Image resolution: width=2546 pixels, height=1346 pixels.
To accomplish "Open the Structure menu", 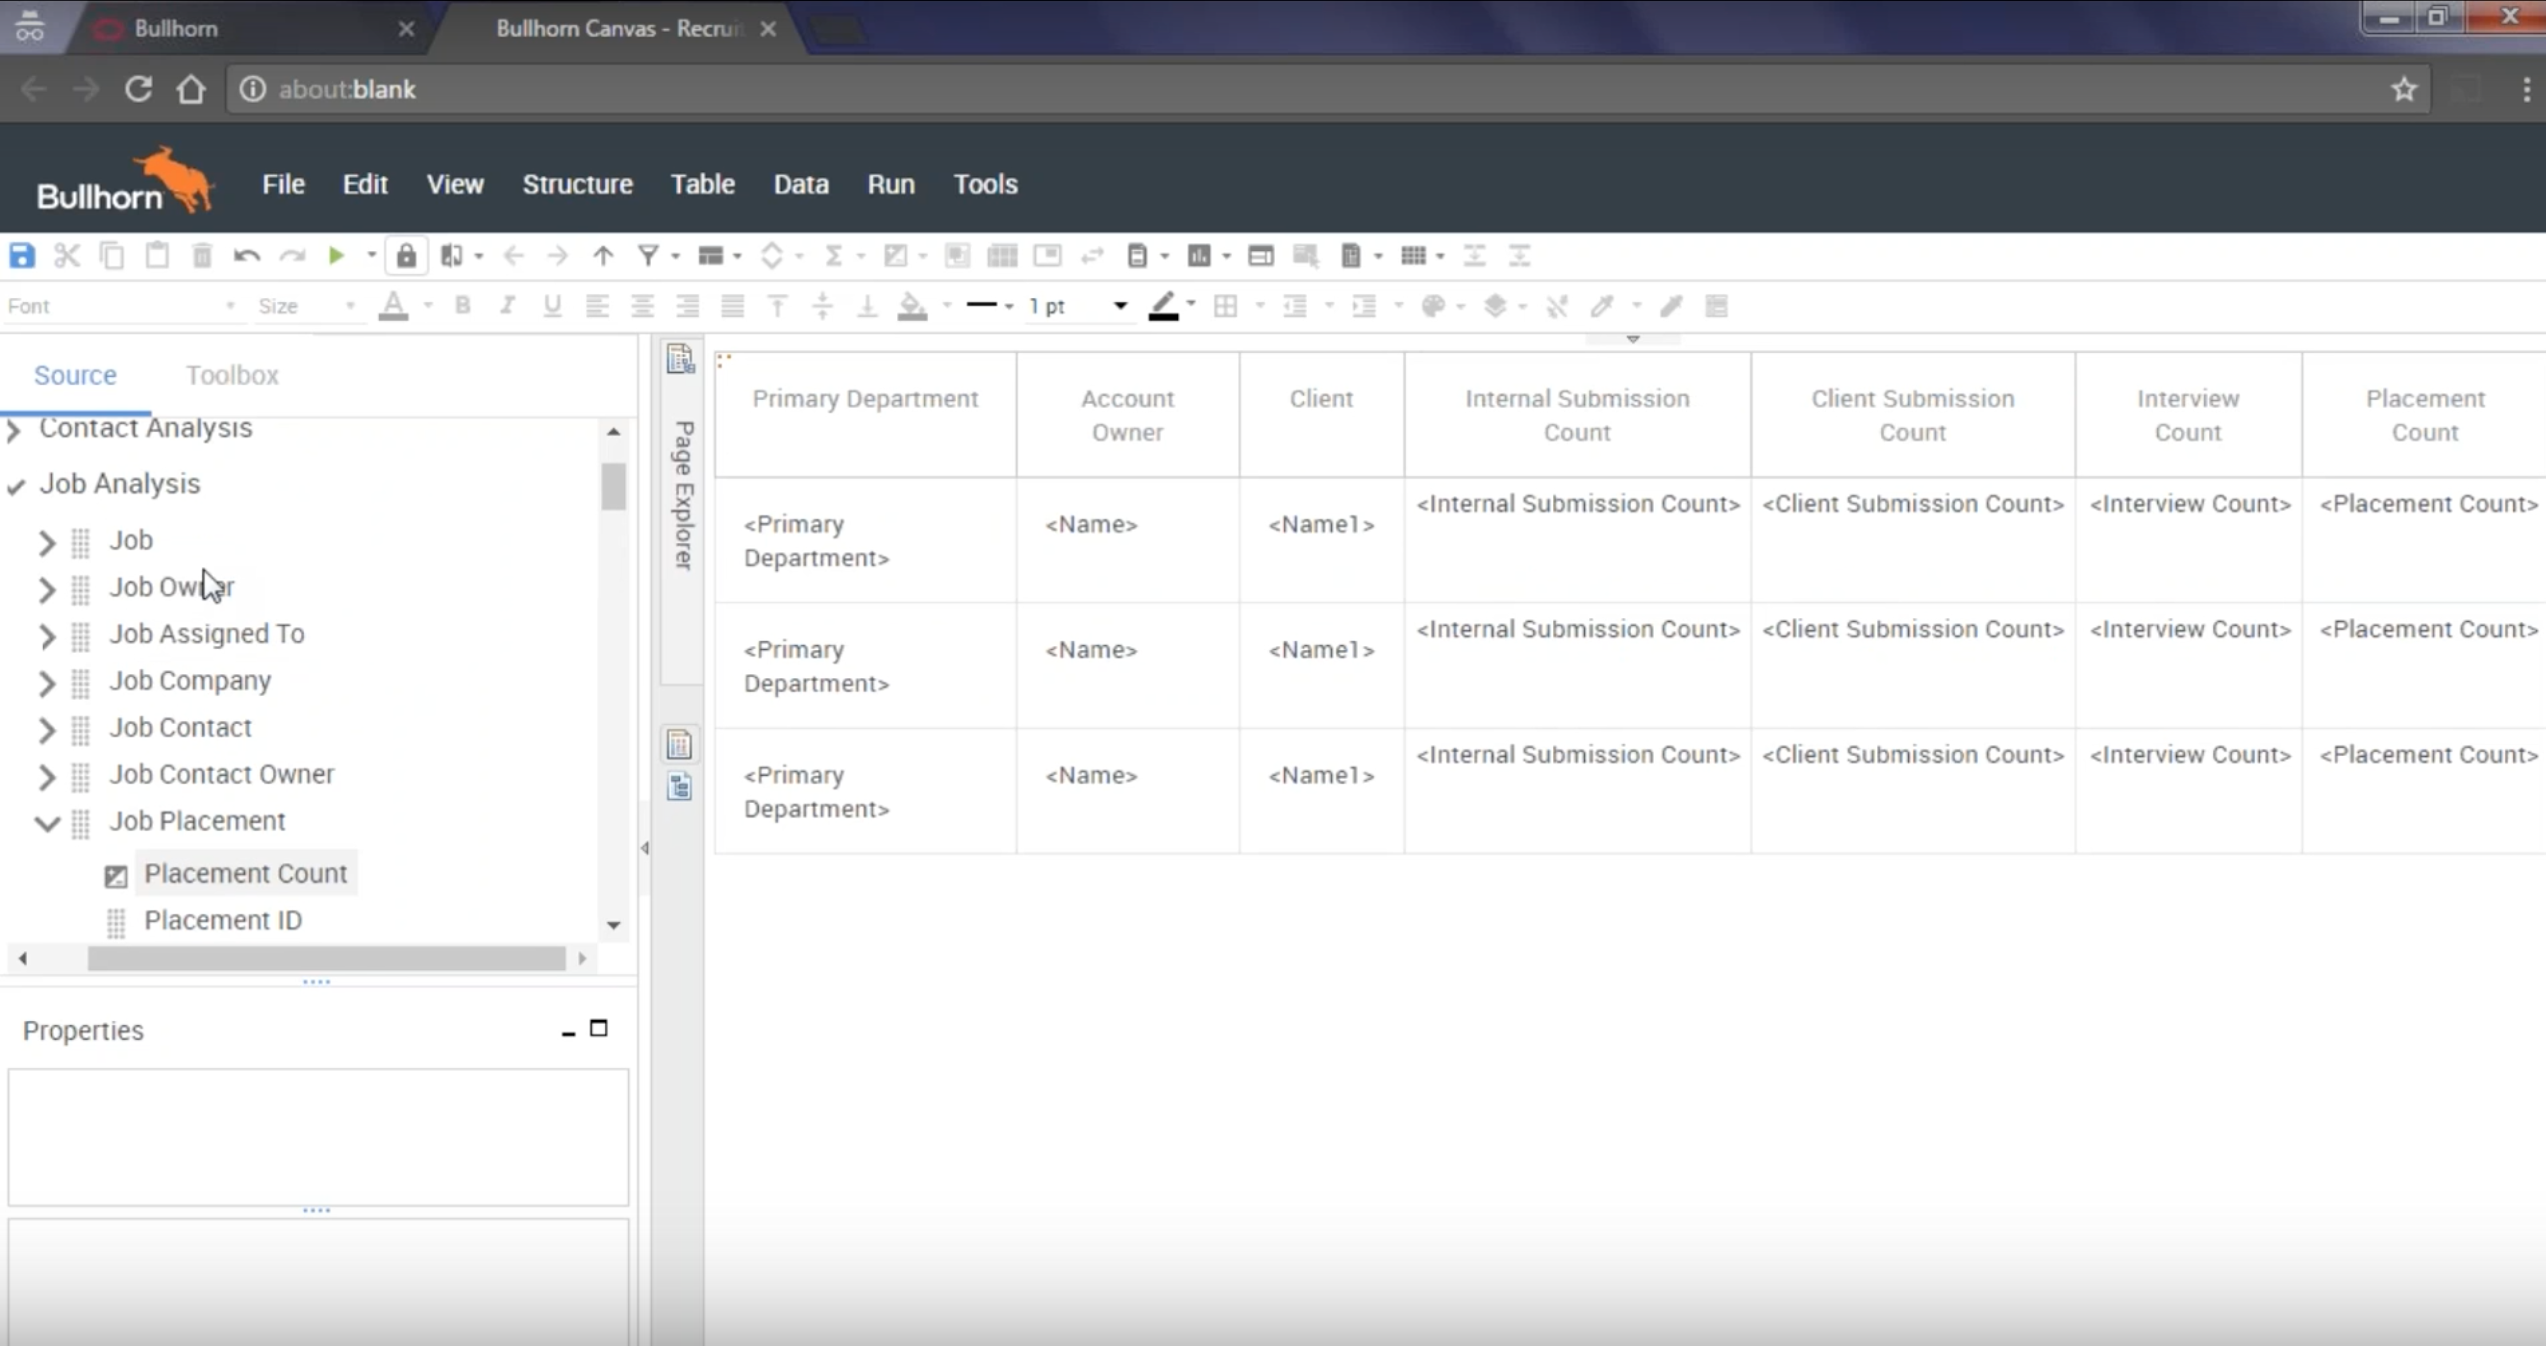I will tap(577, 184).
